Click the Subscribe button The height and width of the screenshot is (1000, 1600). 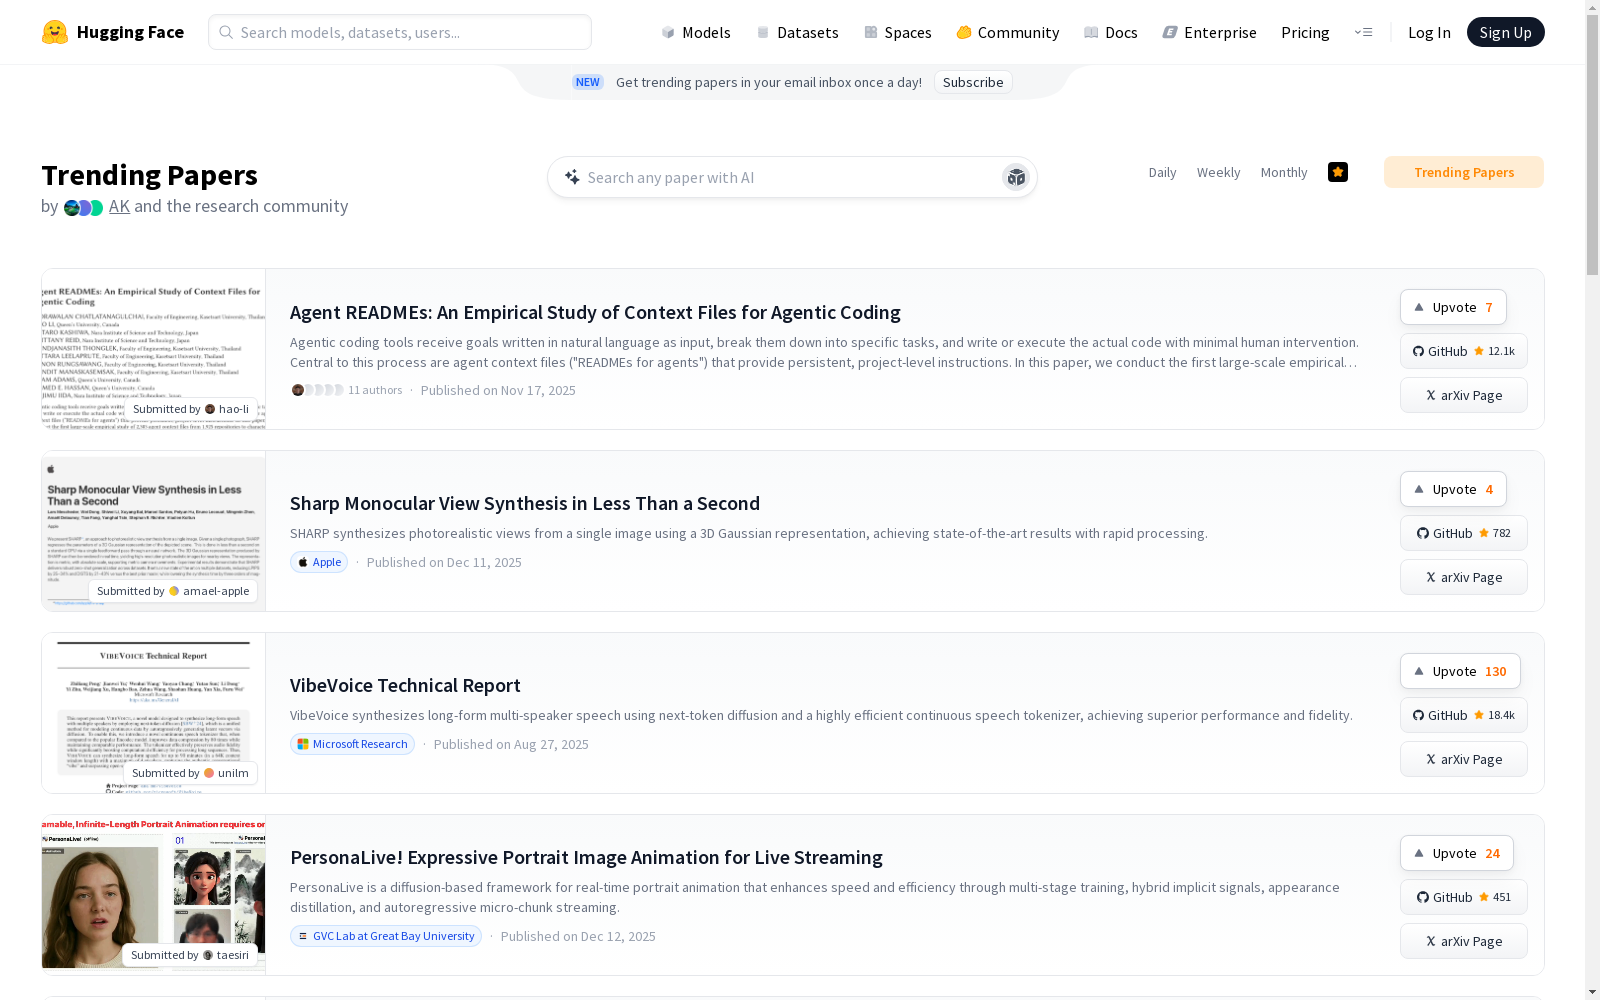(x=973, y=82)
